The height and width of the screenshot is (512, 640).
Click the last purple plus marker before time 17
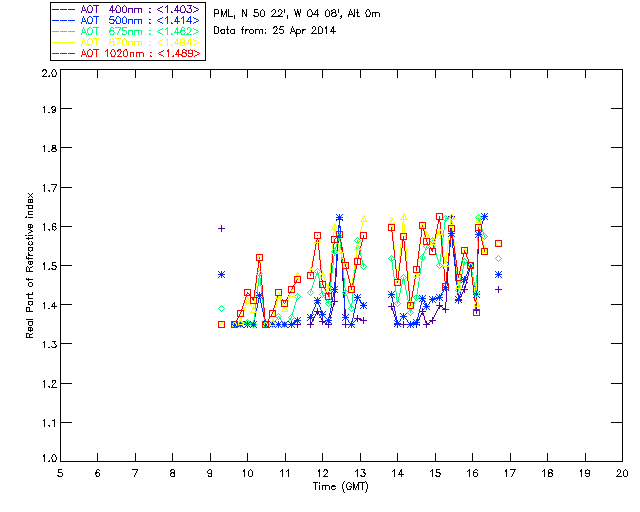tap(498, 290)
